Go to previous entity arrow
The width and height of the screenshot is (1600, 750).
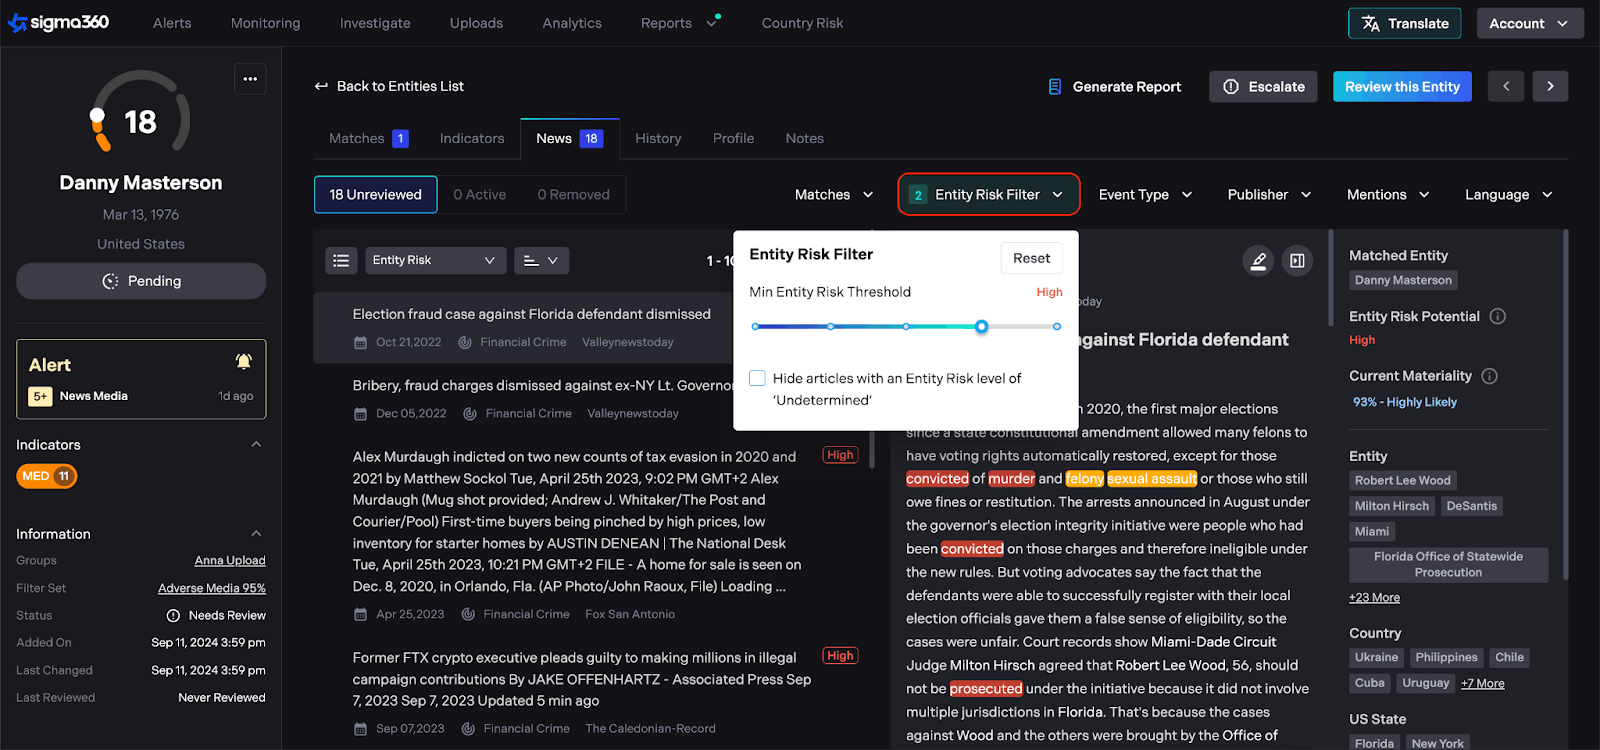point(1506,87)
